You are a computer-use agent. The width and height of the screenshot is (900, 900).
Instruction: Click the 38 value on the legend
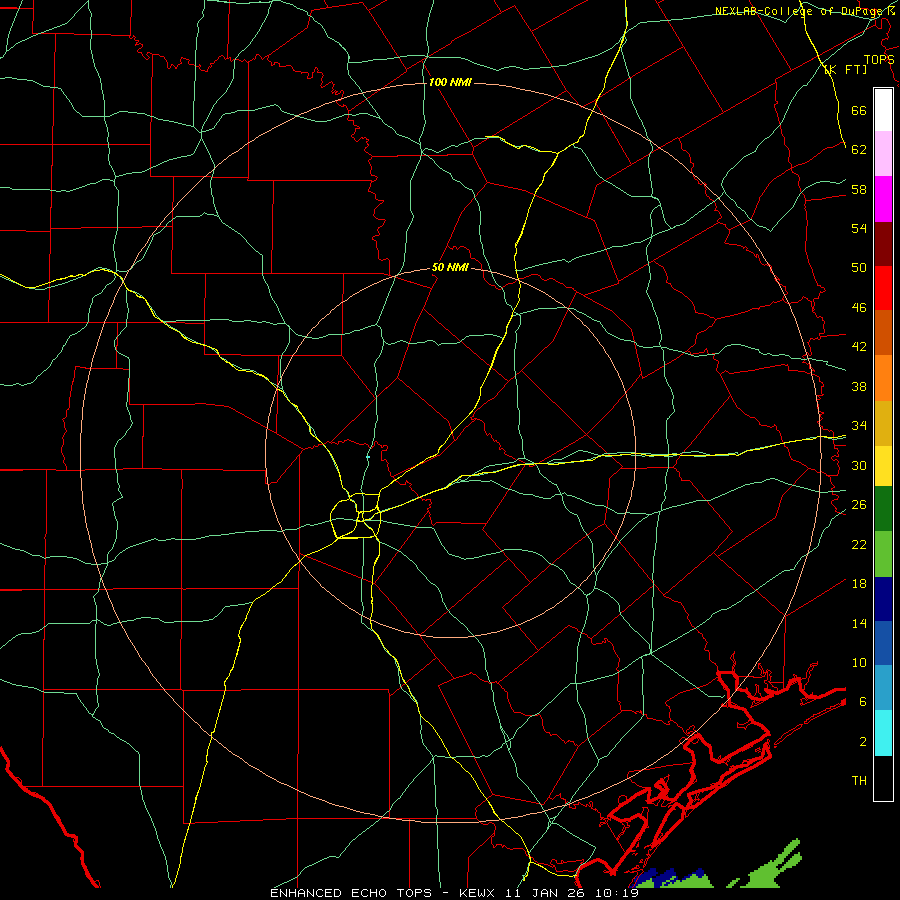coord(859,386)
